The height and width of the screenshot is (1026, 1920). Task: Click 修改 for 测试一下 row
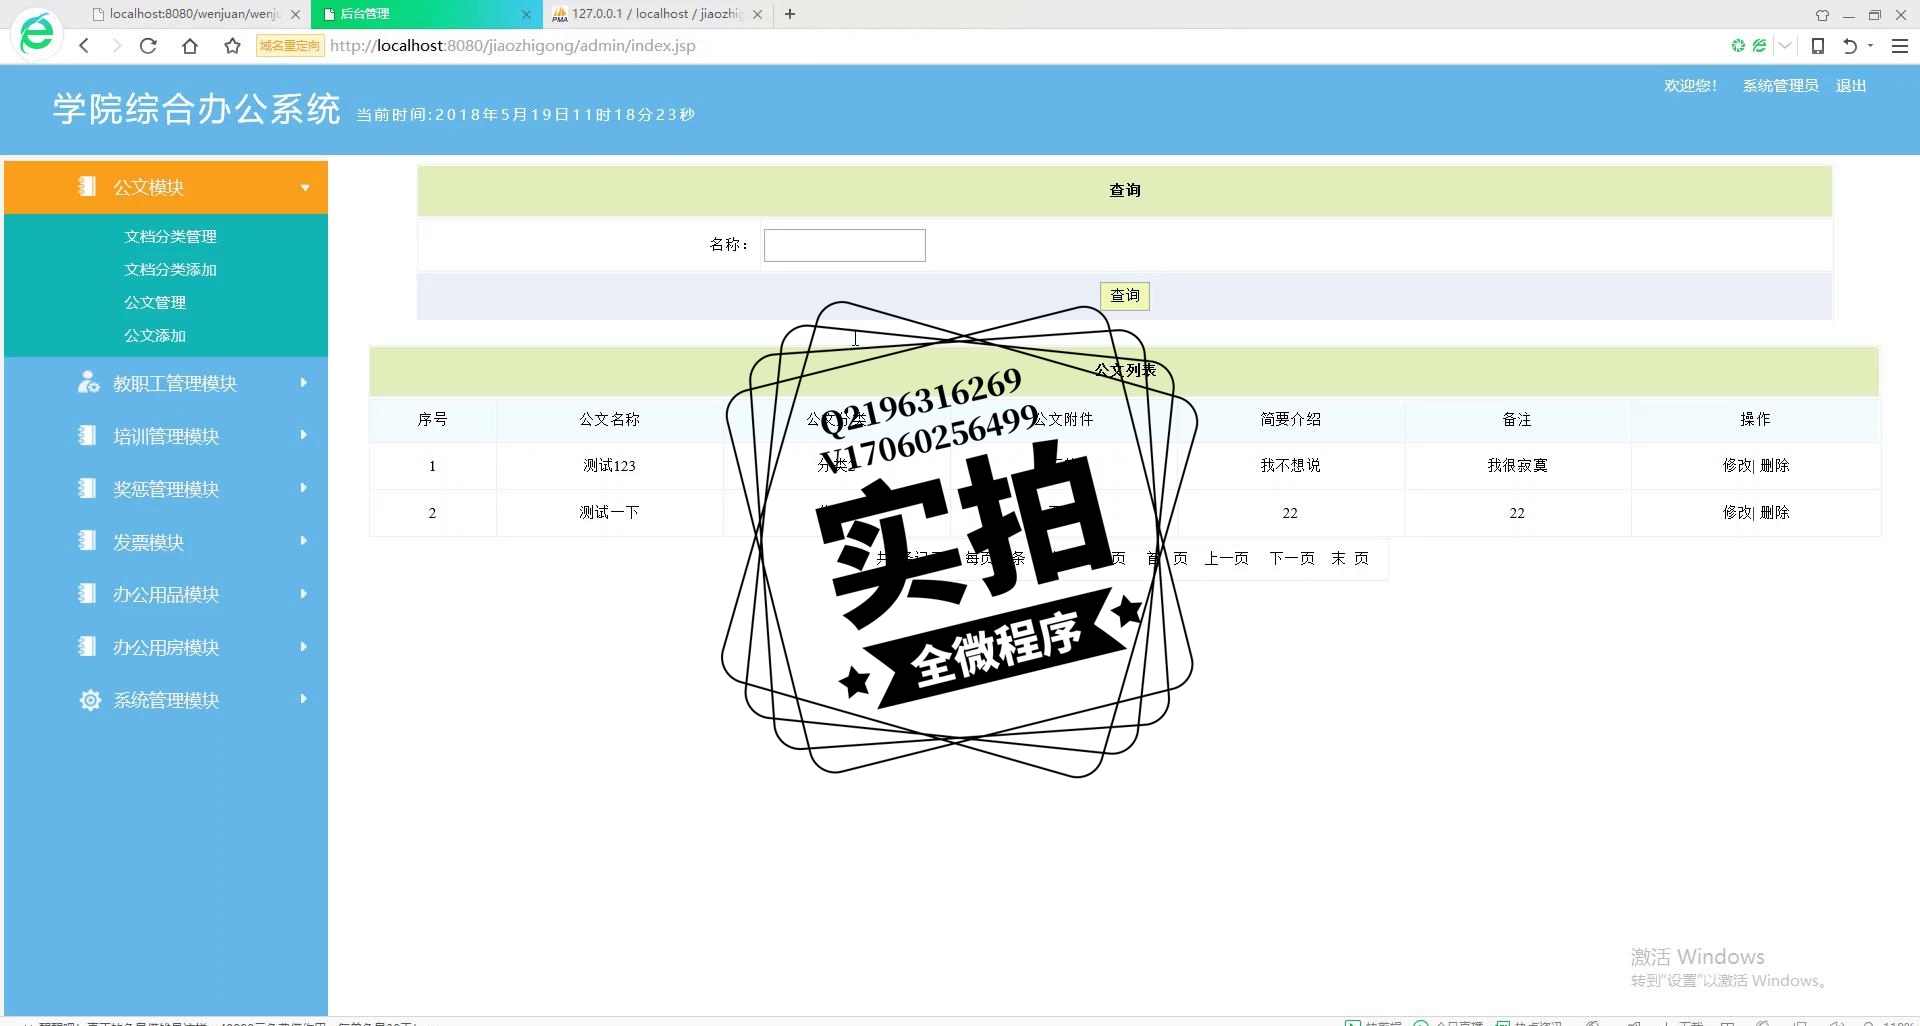click(1737, 512)
